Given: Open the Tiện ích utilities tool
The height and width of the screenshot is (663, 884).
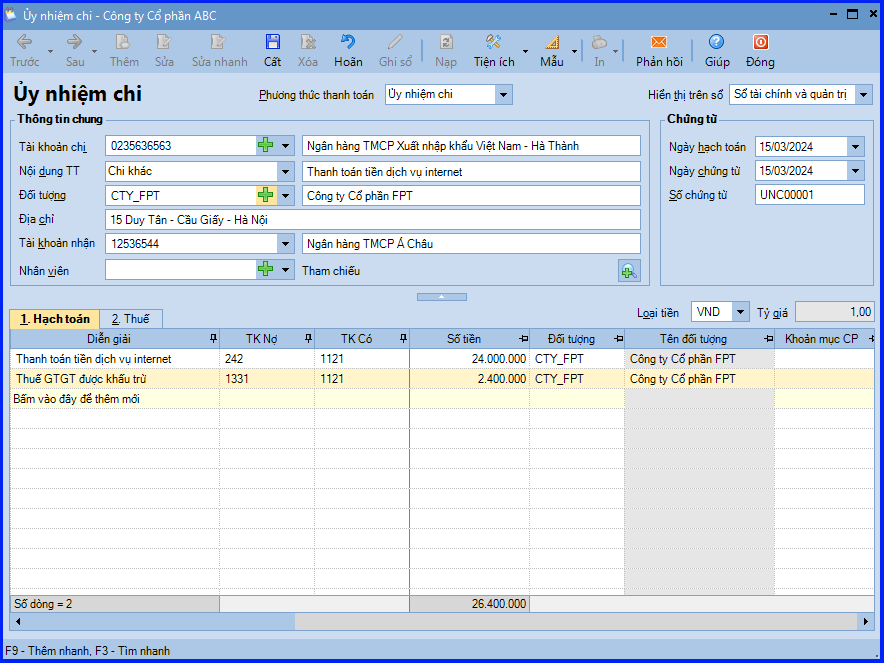Looking at the screenshot, I should pyautogui.click(x=494, y=50).
